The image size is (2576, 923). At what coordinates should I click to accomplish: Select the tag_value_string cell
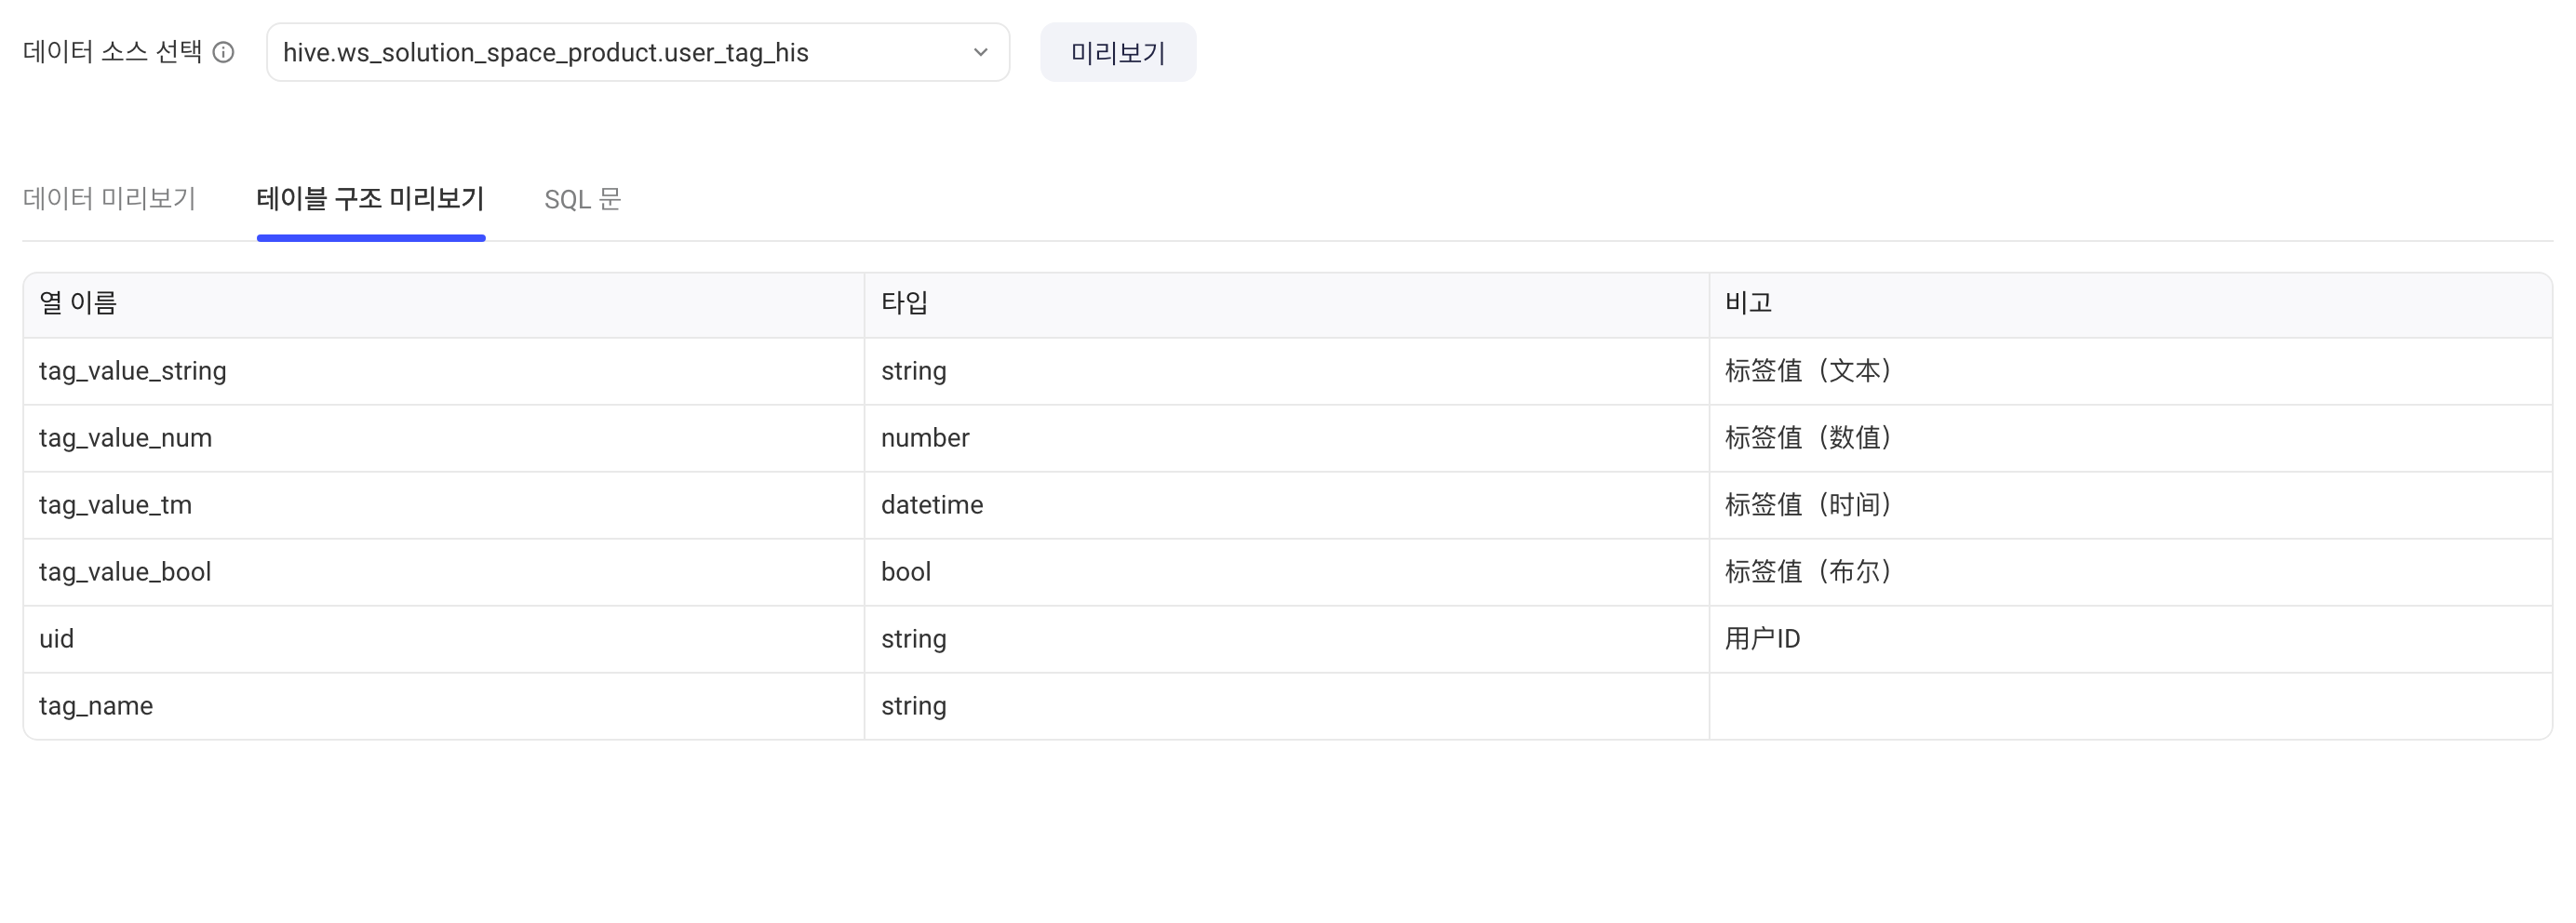click(x=443, y=371)
